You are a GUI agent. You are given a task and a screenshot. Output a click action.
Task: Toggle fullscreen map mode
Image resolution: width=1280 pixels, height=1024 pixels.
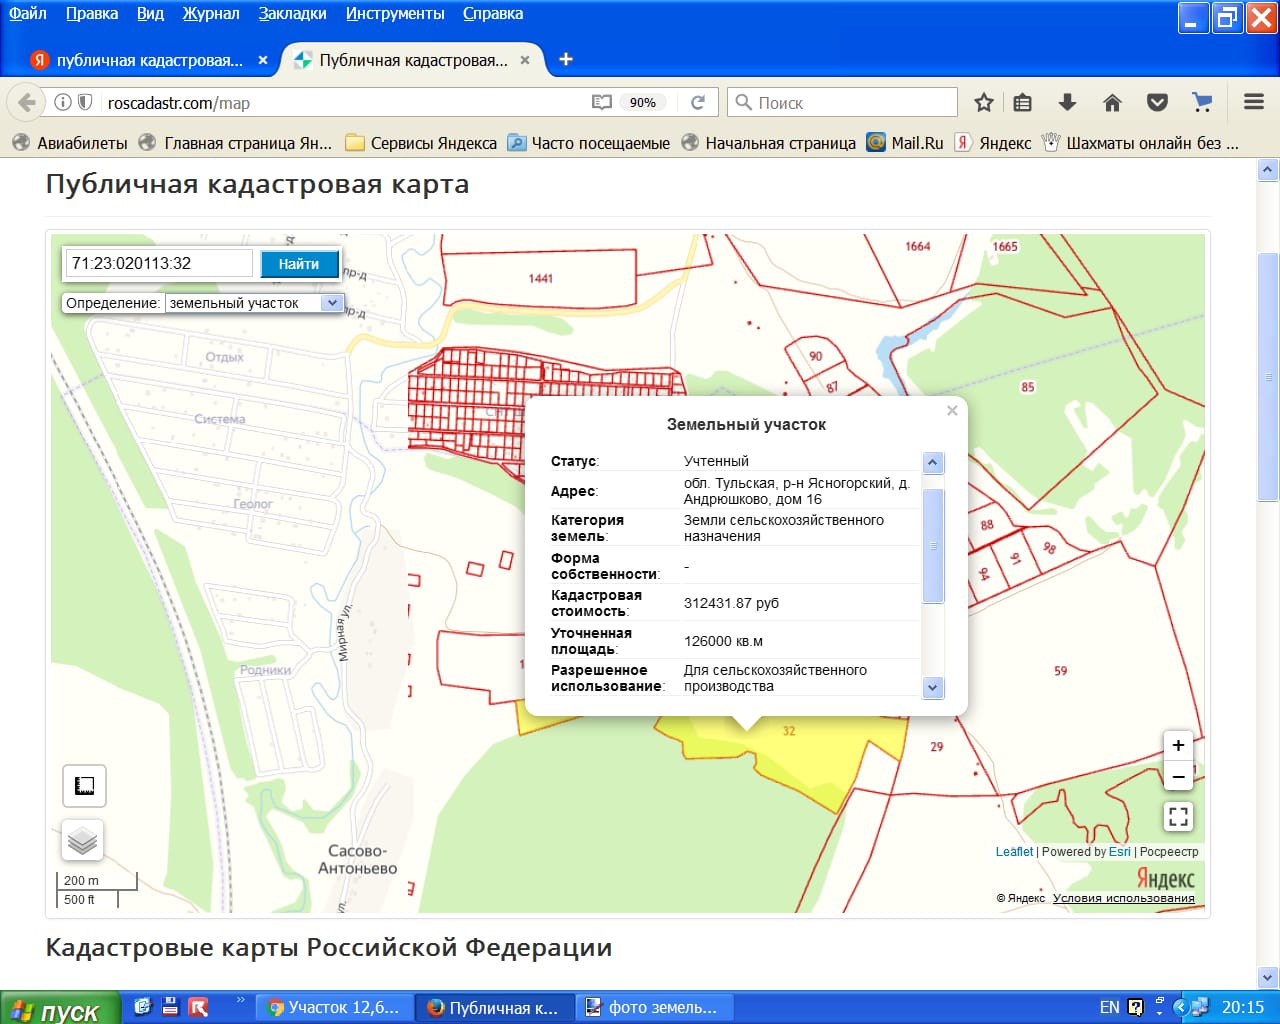(1178, 816)
